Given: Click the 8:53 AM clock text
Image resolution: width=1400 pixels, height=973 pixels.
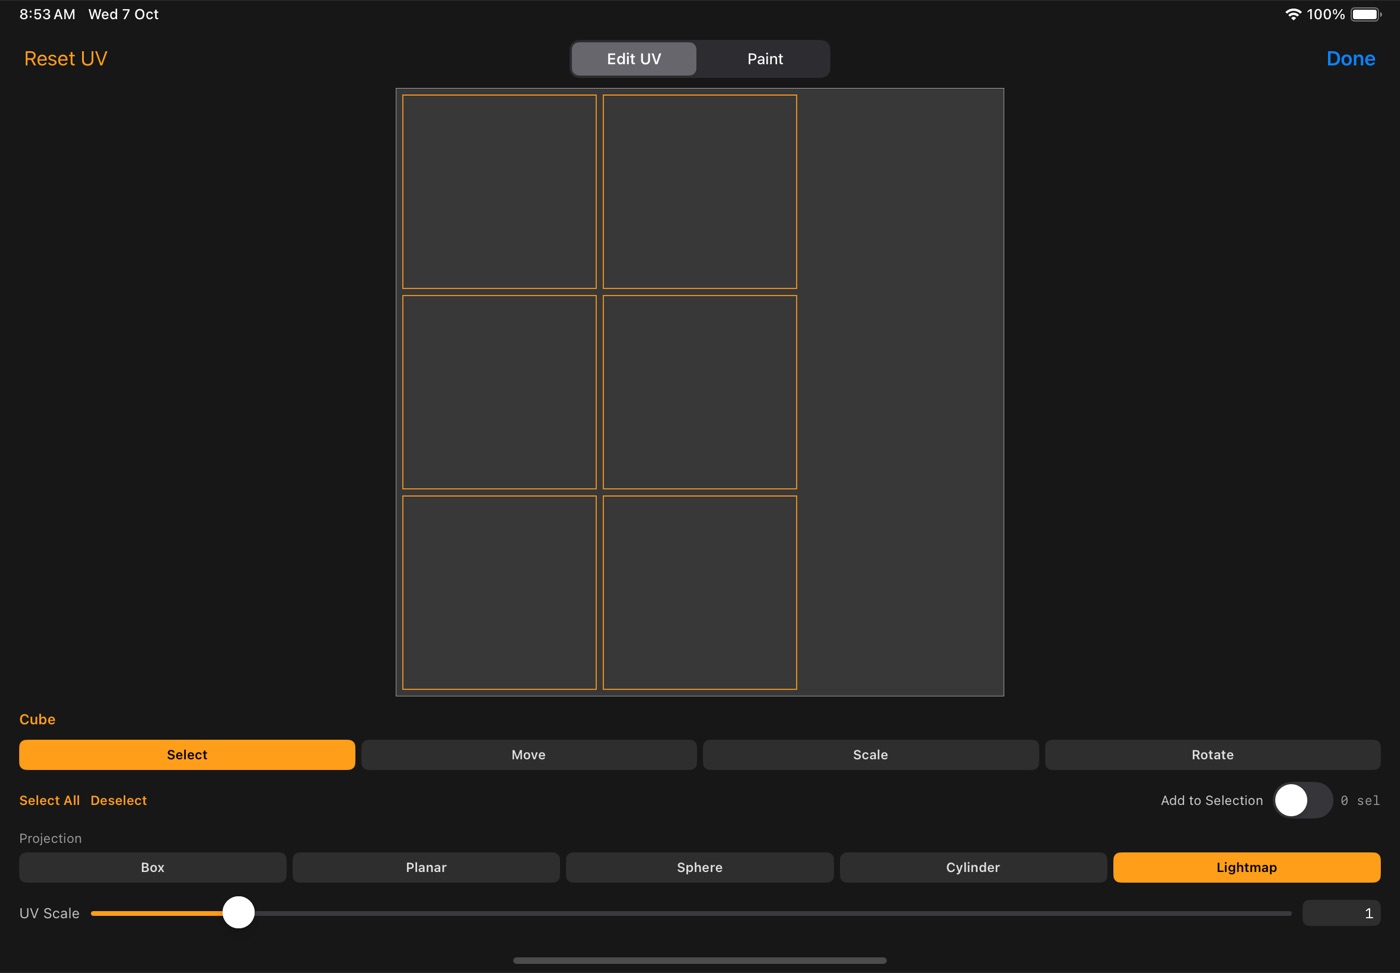Looking at the screenshot, I should click(47, 14).
